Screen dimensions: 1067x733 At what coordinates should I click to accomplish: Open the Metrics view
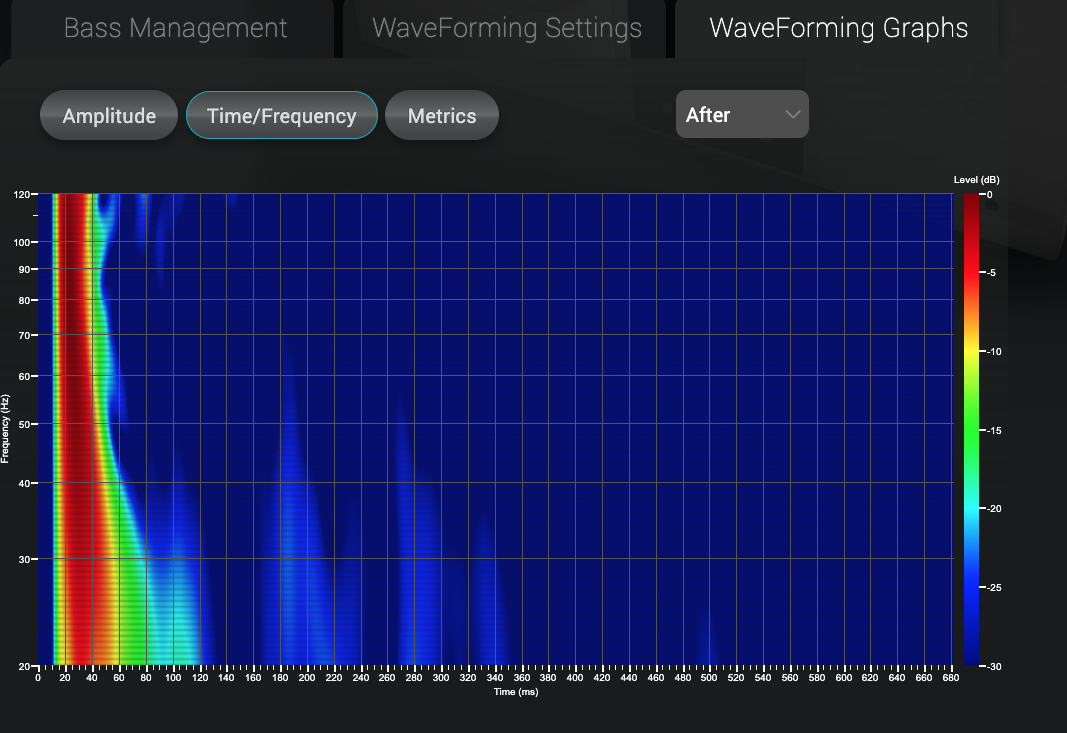[x=442, y=116]
